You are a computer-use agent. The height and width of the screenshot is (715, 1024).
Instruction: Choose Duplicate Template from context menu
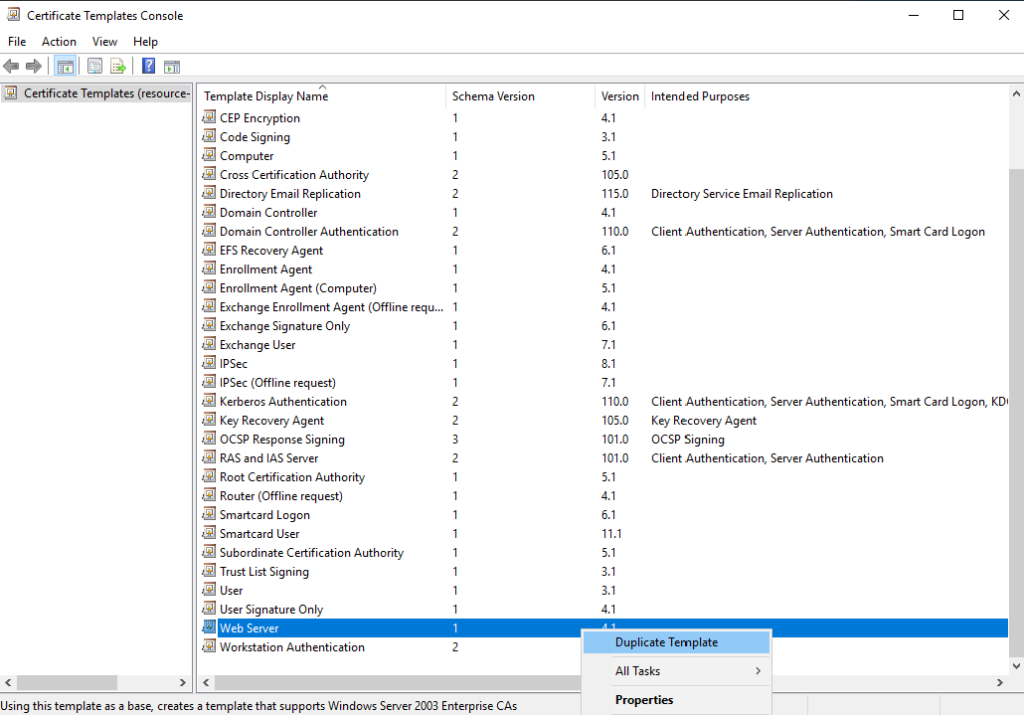tap(666, 642)
